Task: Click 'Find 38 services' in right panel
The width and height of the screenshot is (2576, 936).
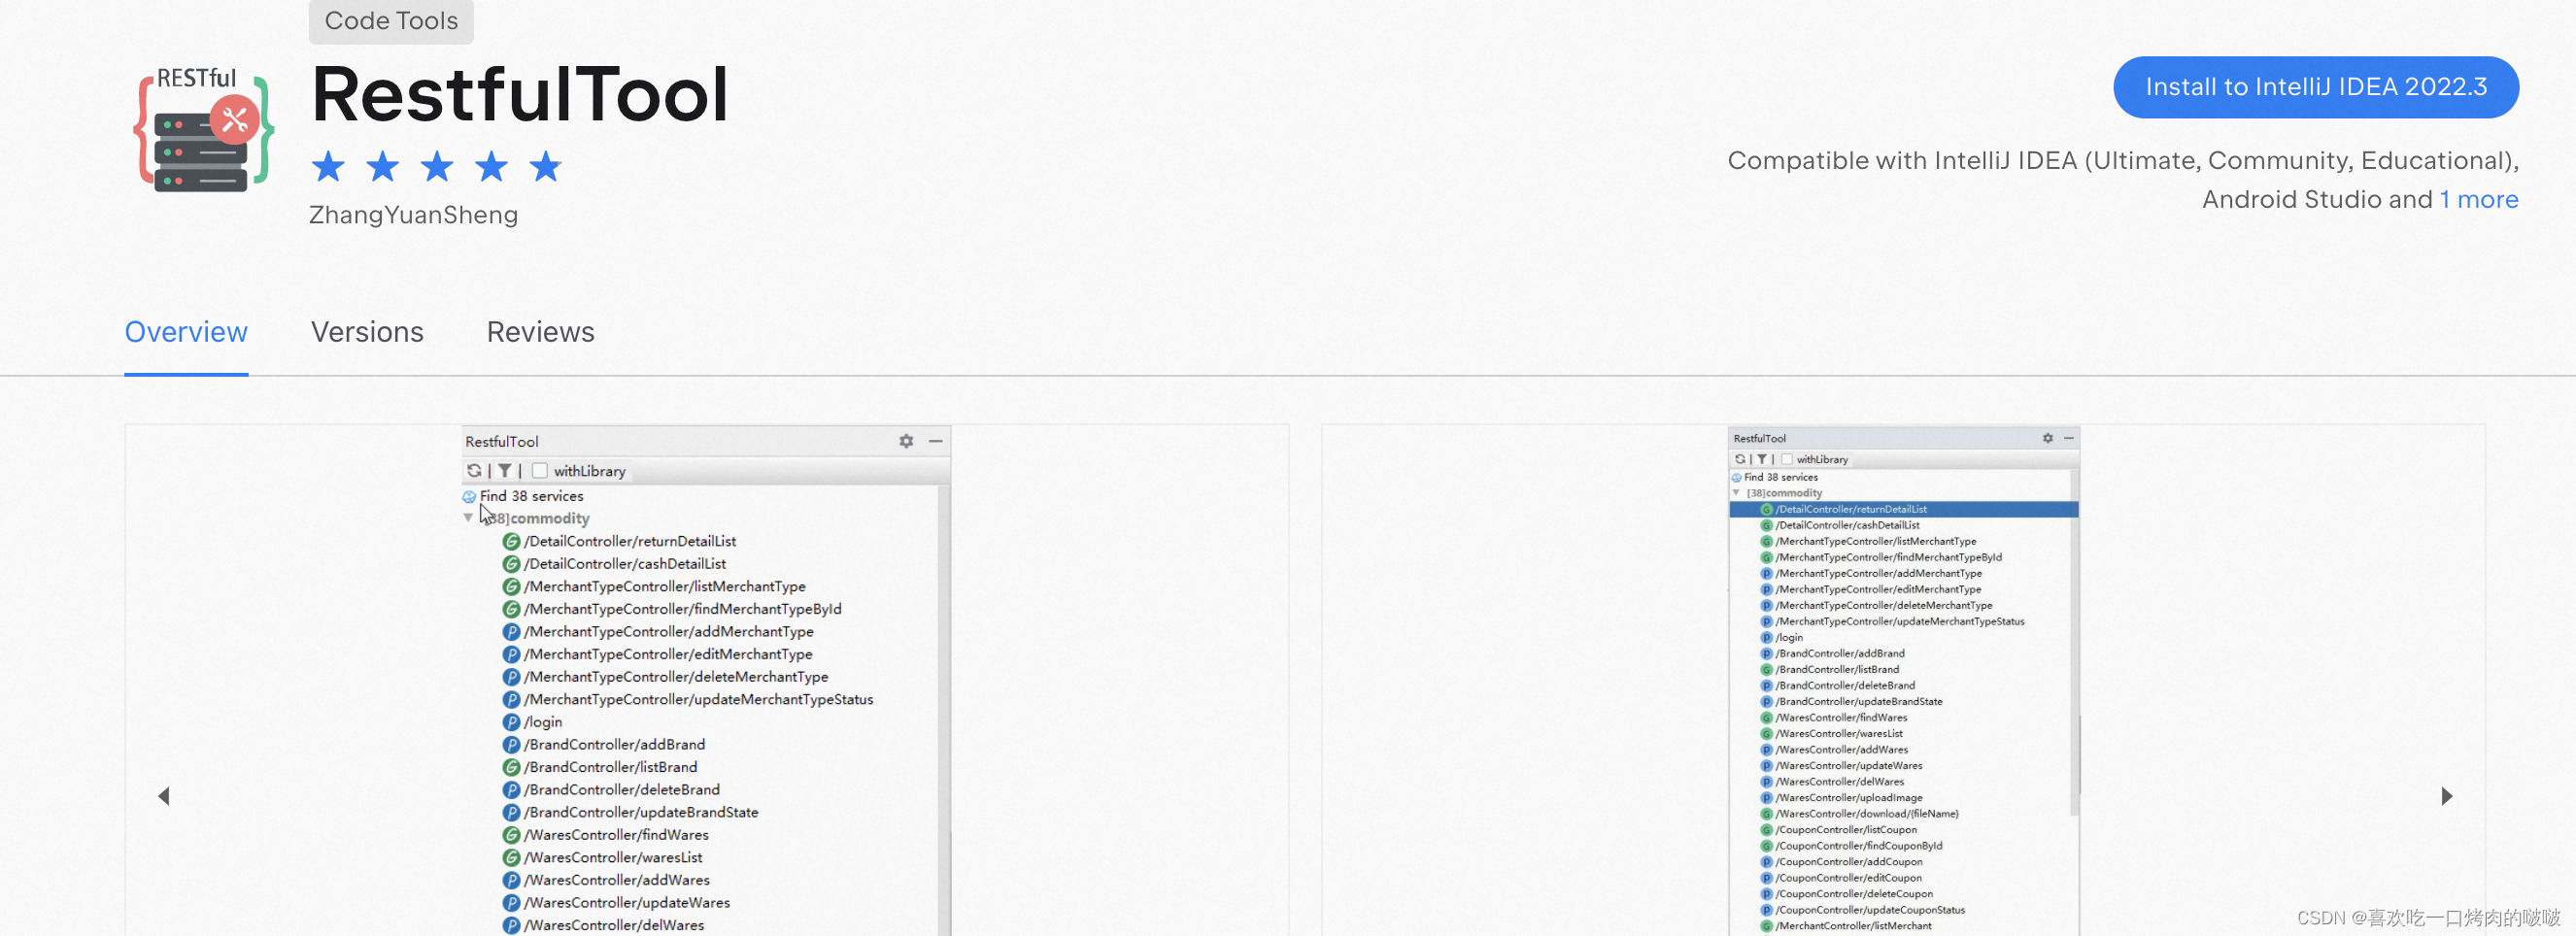Action: point(1780,477)
